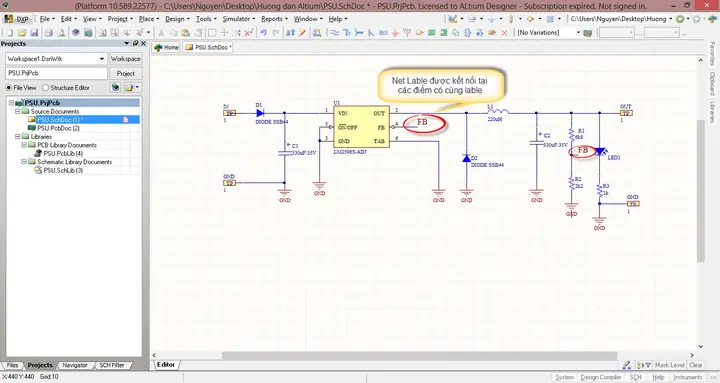This screenshot has height=383, width=720.
Task: Open the File menu
Action: click(46, 19)
